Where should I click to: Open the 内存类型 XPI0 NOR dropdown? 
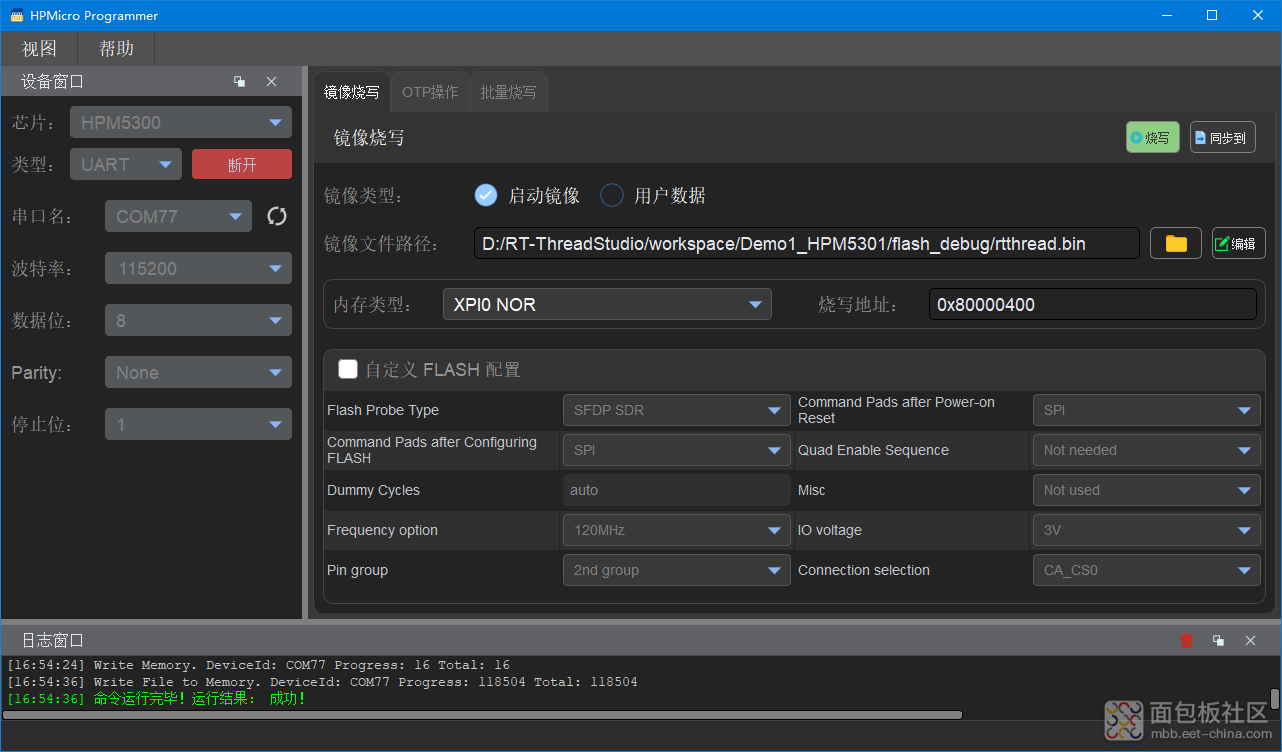(607, 304)
